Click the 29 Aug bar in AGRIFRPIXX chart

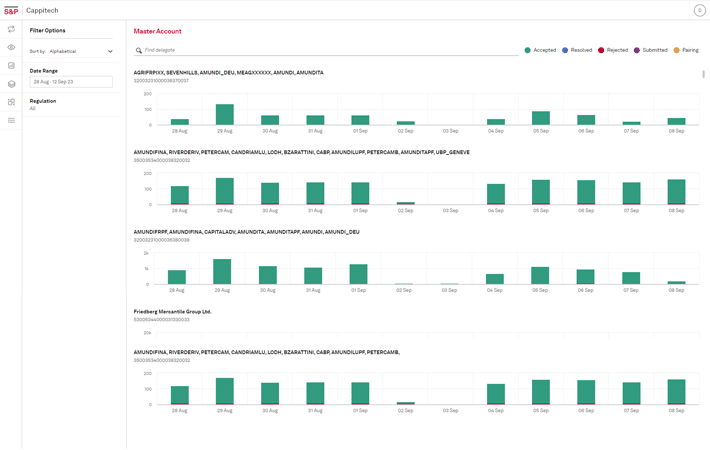[x=225, y=115]
